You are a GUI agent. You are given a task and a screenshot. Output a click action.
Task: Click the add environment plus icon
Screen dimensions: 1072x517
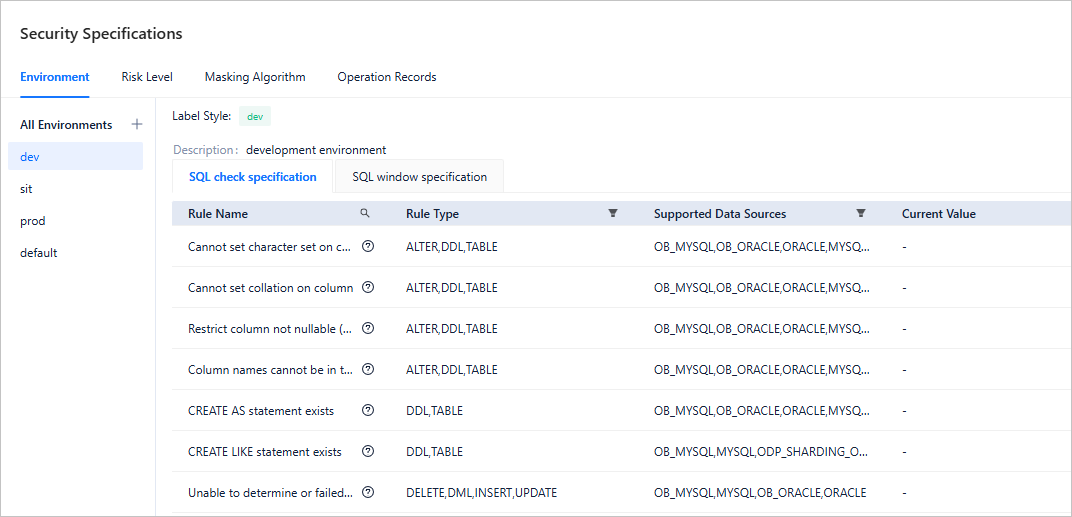137,125
